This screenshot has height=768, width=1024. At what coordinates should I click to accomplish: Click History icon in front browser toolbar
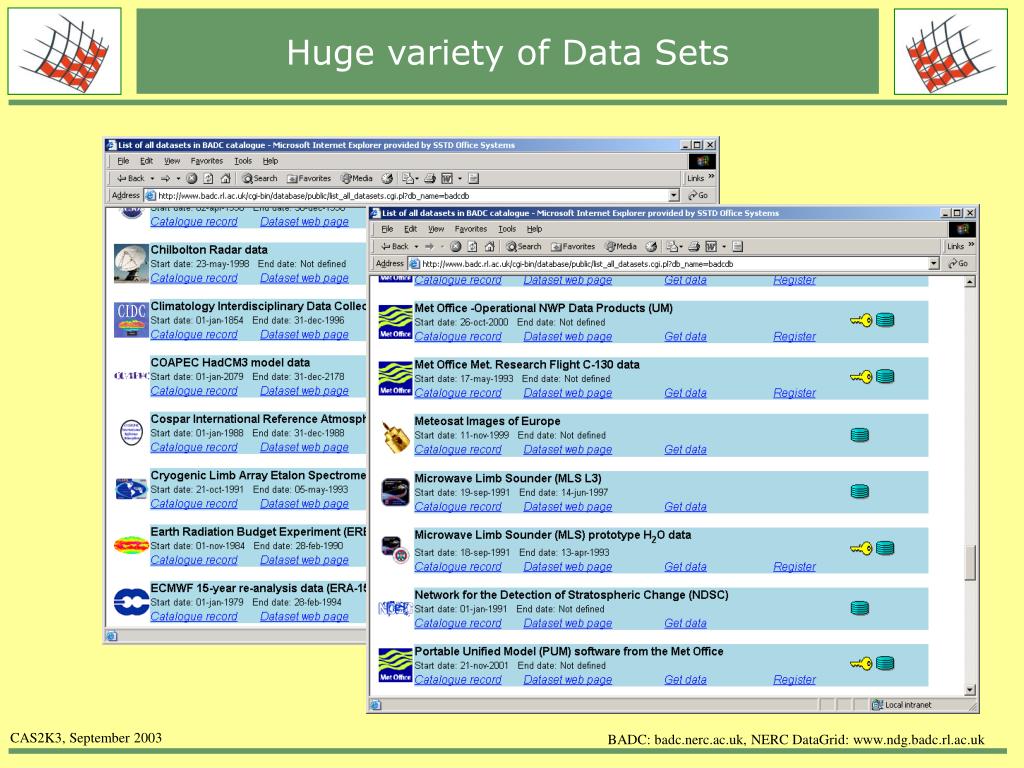coord(651,246)
